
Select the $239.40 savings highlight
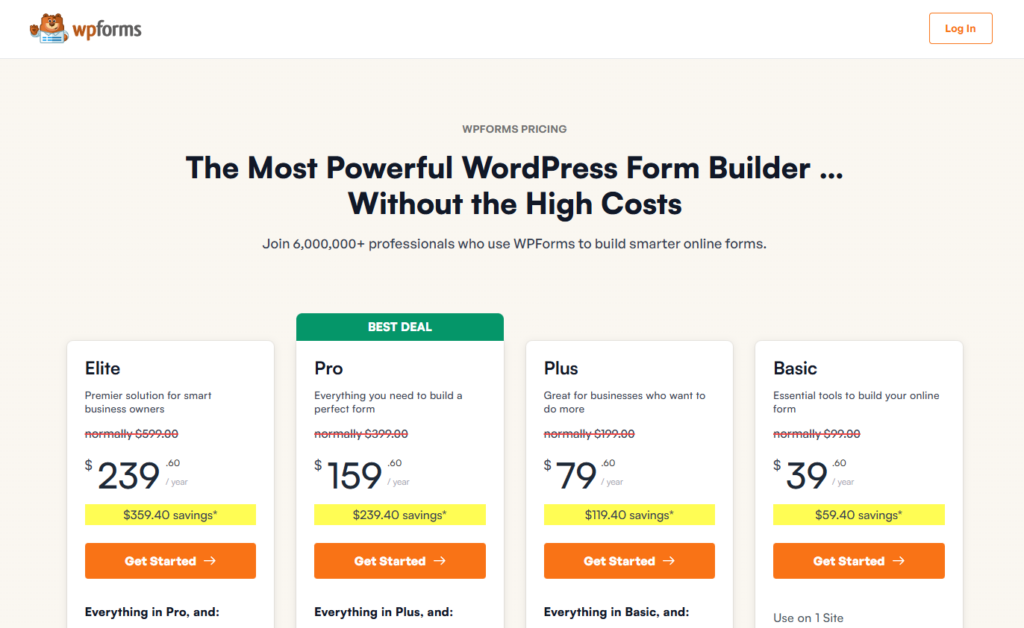point(399,515)
